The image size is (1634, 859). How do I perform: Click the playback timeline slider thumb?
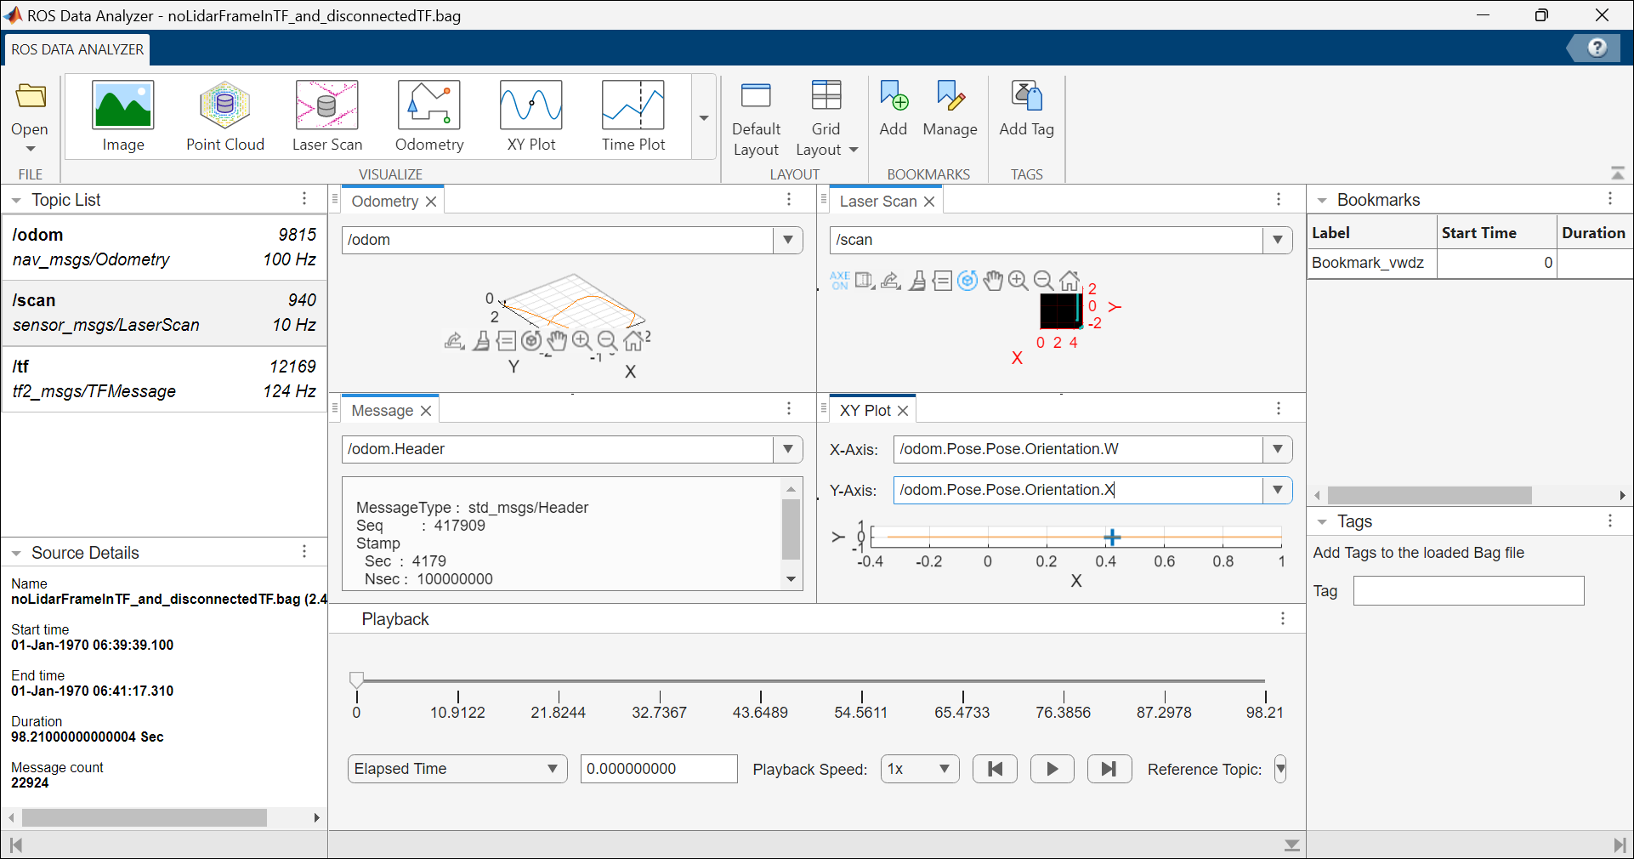coord(356,680)
